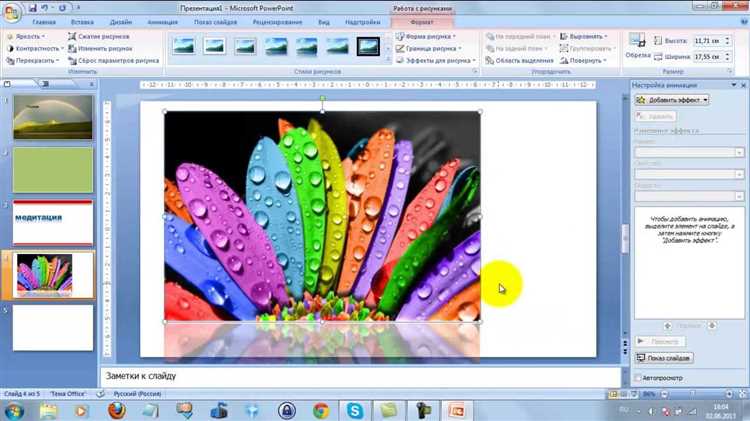This screenshot has height=421, width=750.
Task: Apply the first picture style thumbnail
Action: pyautogui.click(x=184, y=46)
